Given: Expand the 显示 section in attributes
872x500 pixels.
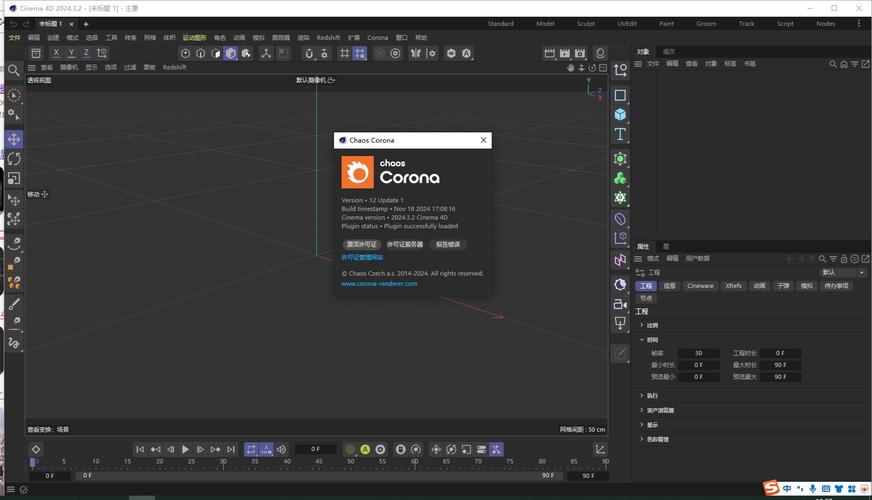Looking at the screenshot, I should 642,425.
